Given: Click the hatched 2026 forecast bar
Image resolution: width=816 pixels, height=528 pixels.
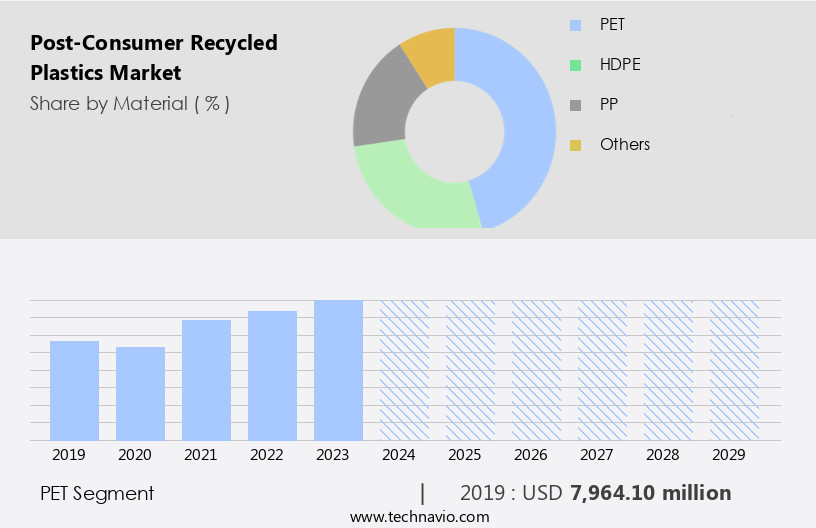Looking at the screenshot, I should (536, 370).
